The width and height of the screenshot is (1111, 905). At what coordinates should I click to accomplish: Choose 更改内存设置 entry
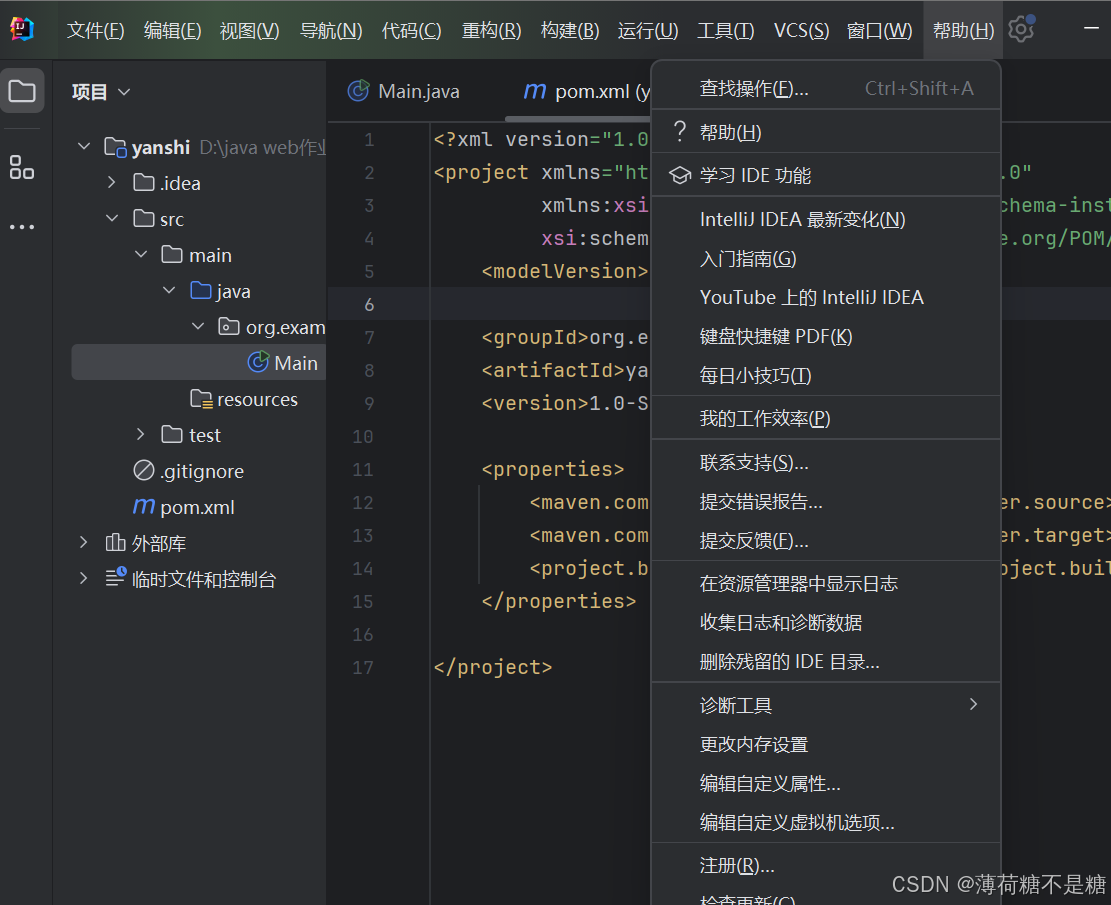[825, 744]
